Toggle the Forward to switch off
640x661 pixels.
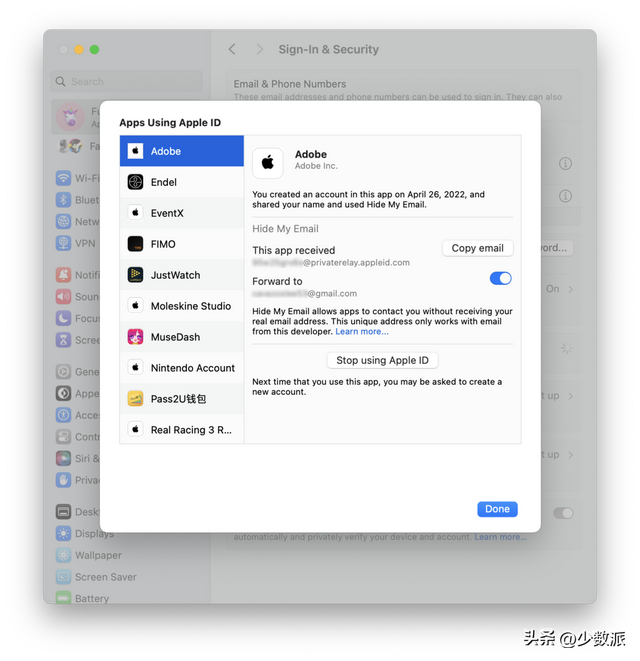point(500,278)
